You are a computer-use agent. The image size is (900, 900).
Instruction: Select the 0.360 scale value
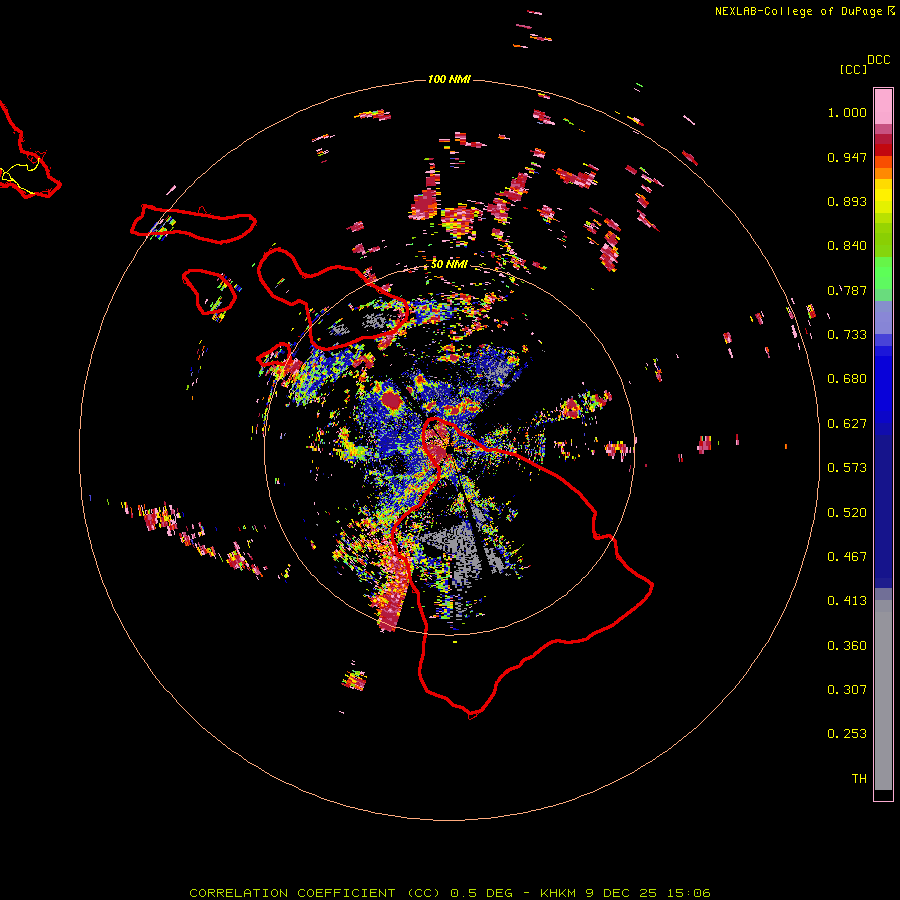coord(847,646)
